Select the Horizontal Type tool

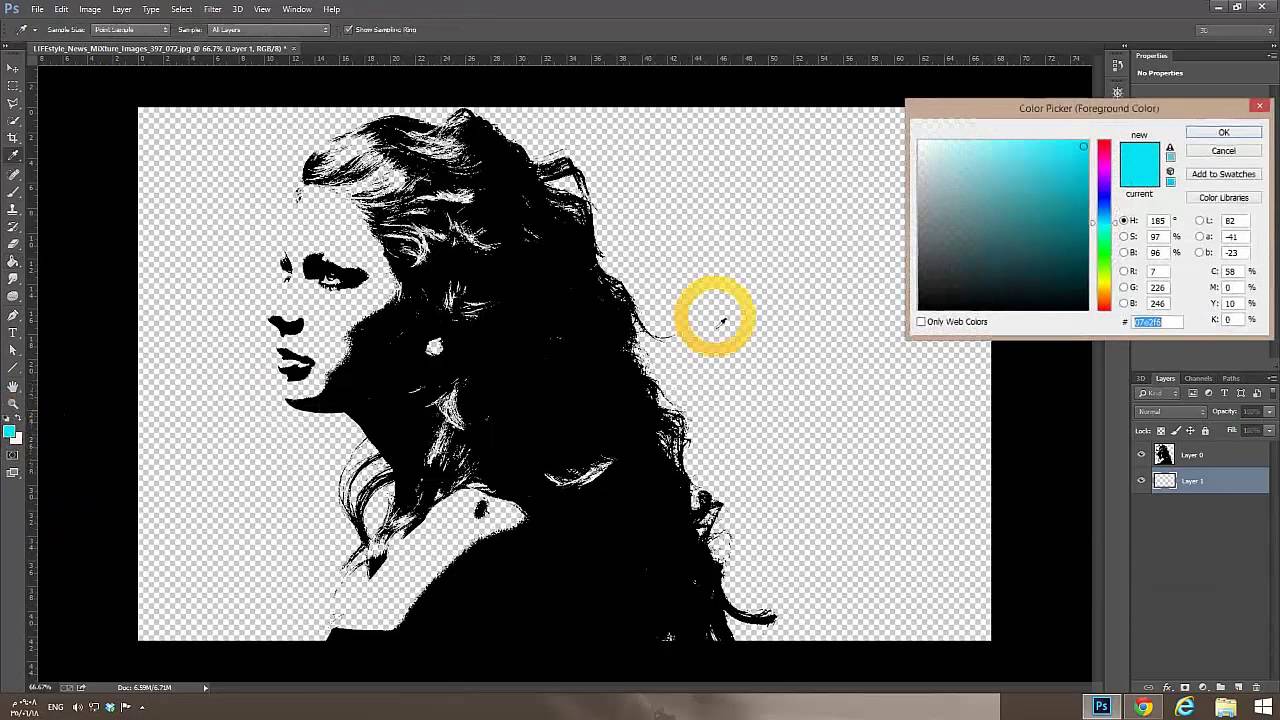[13, 333]
